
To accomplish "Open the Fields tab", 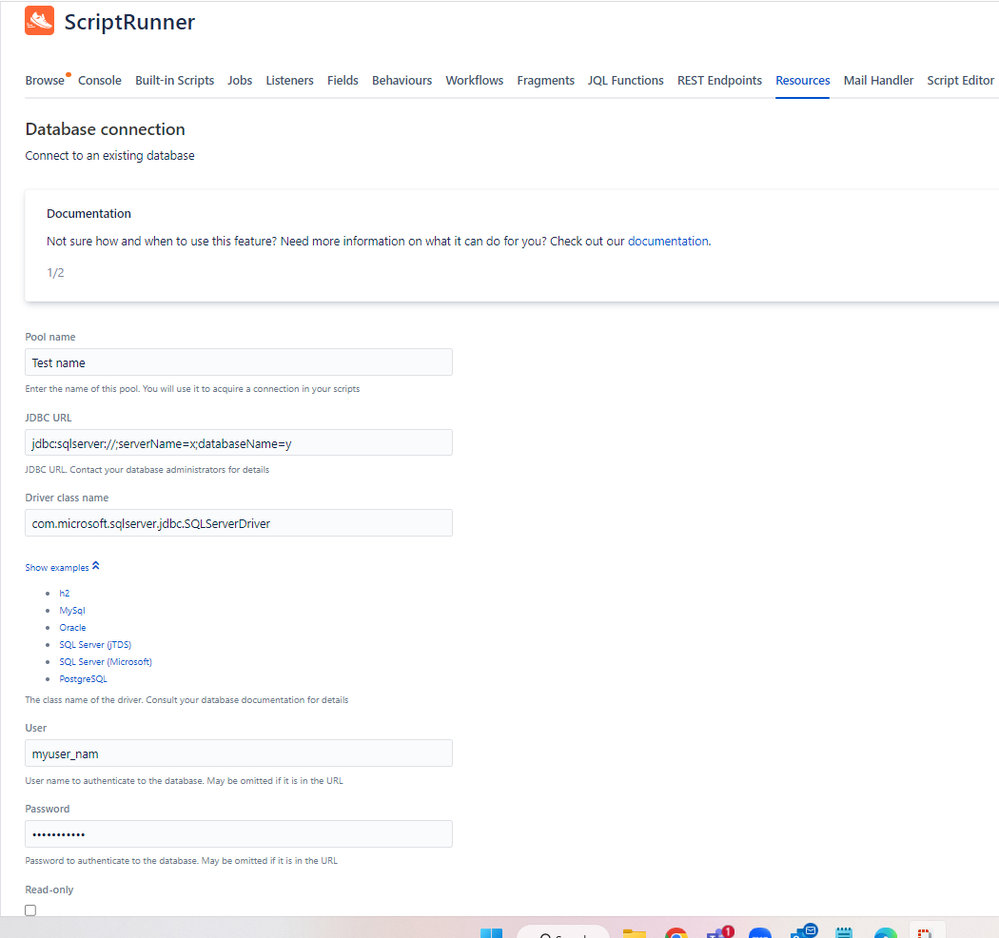I will click(343, 80).
